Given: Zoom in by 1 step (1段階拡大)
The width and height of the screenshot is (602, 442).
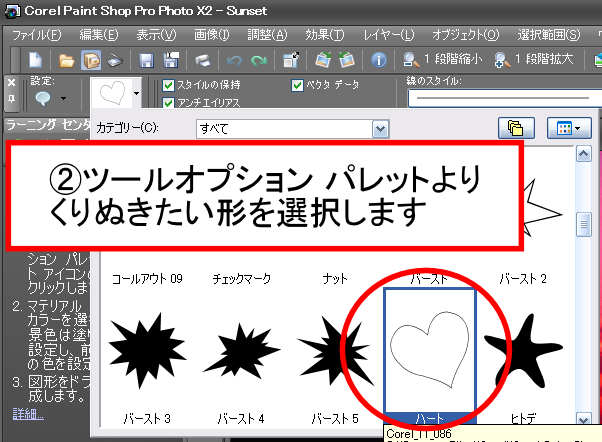Looking at the screenshot, I should click(534, 60).
